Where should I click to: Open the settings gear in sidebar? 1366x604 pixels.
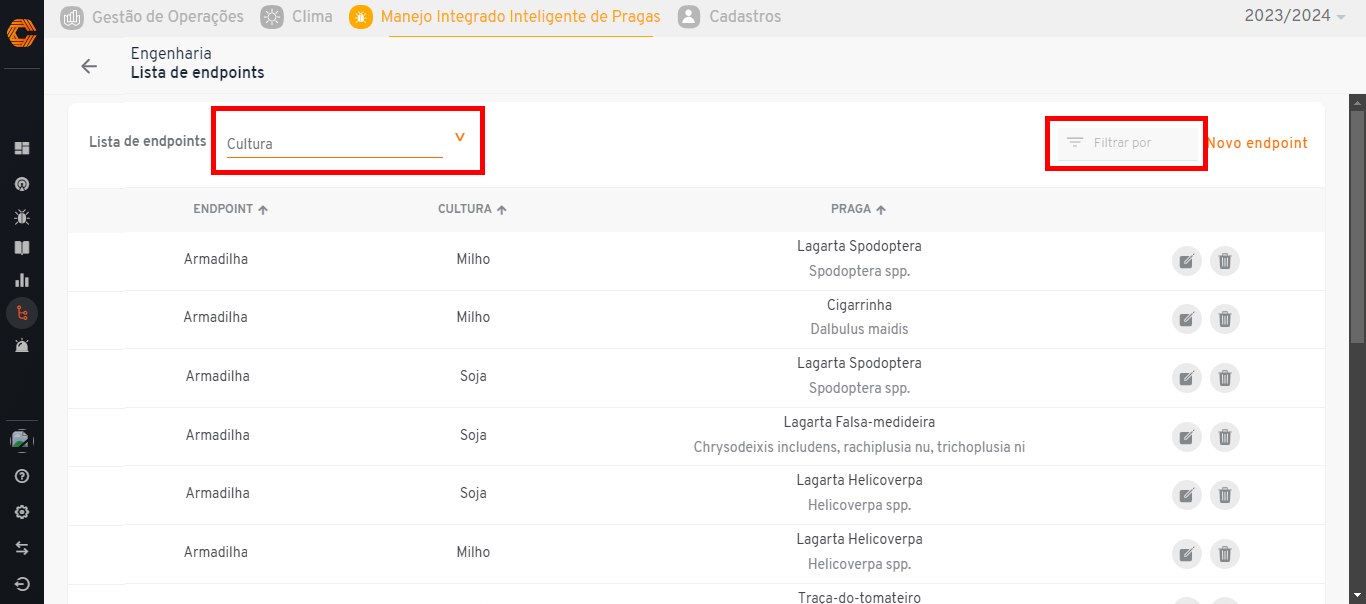click(22, 512)
